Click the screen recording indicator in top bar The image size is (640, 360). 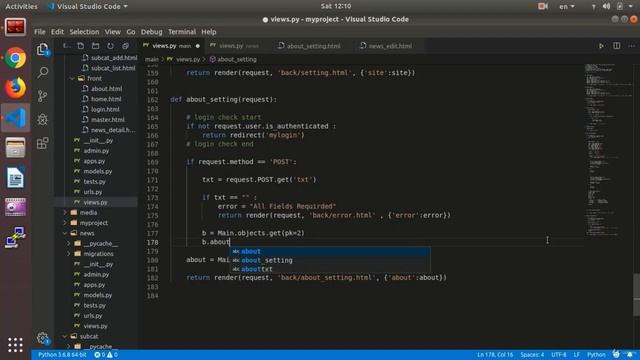542,6
